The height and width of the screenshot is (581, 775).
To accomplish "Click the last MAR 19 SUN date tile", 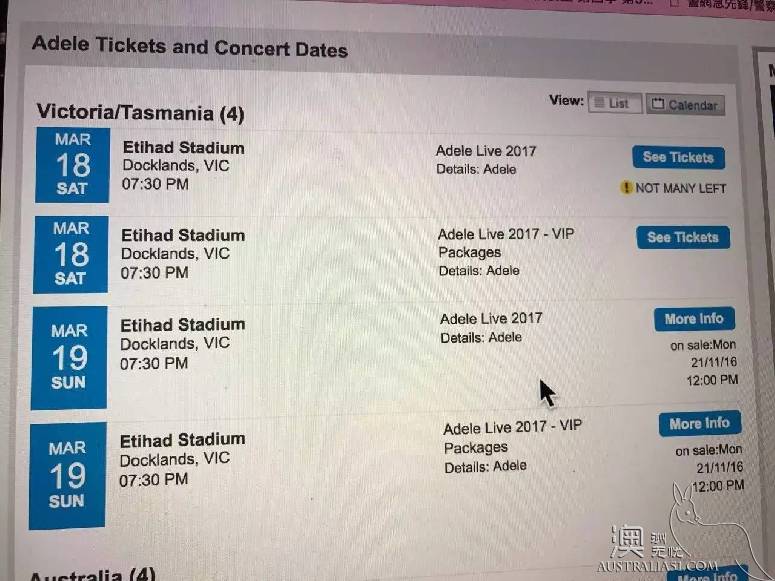I will pos(67,476).
